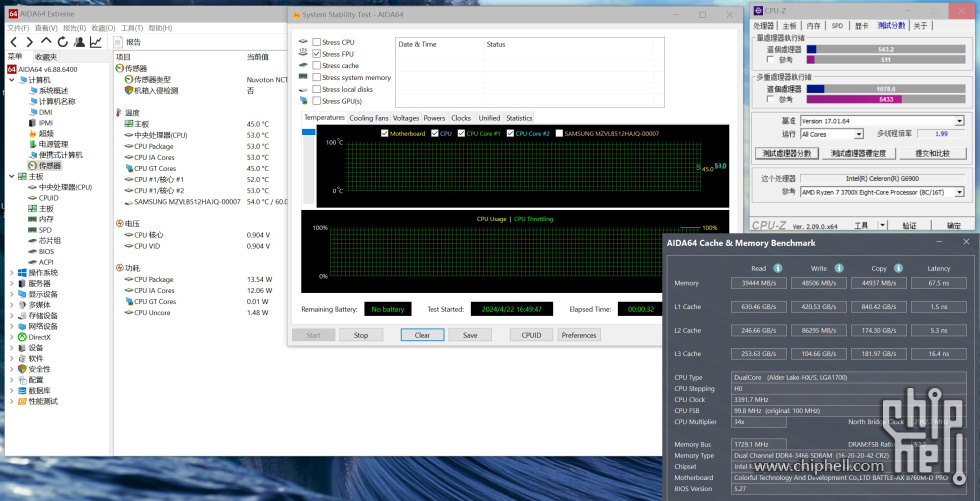Switch to the Voltages tab
Viewport: 980px width, 501px height.
pos(406,117)
